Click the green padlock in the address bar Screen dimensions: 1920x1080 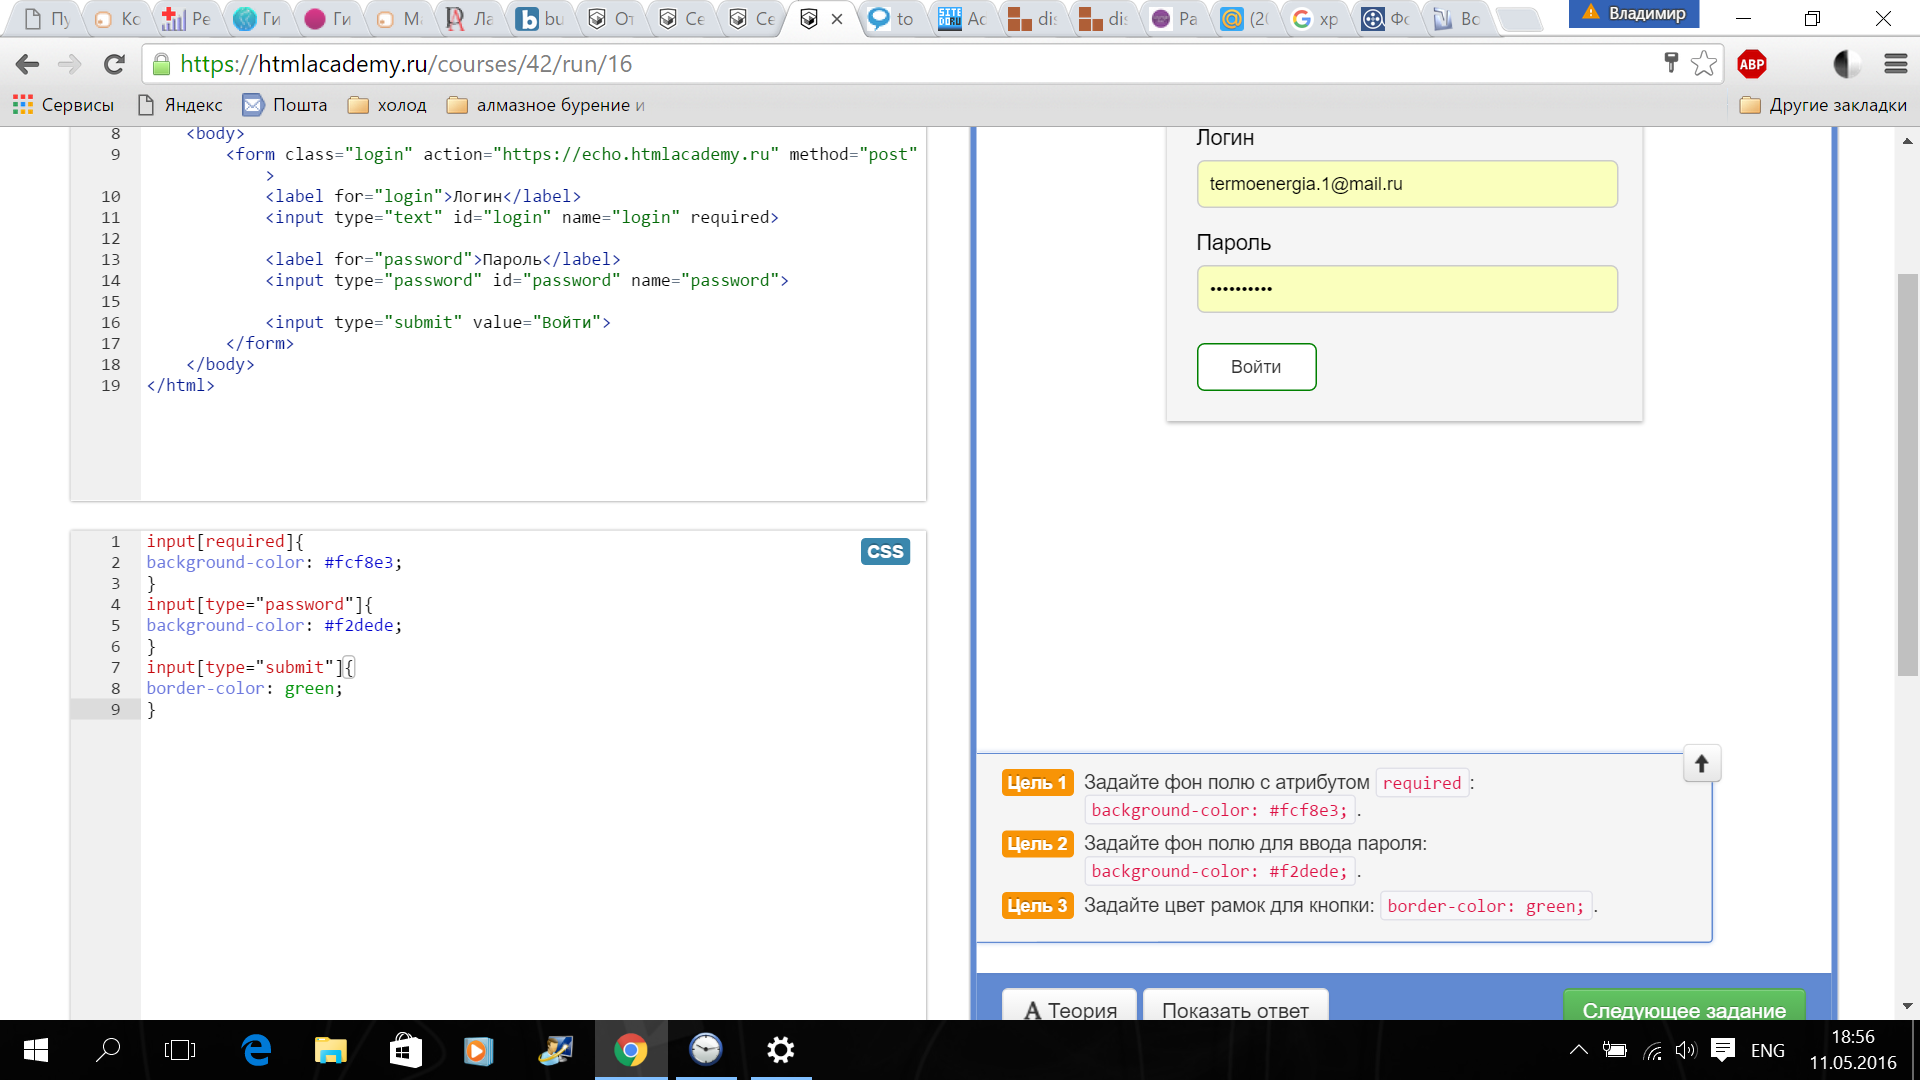point(161,64)
